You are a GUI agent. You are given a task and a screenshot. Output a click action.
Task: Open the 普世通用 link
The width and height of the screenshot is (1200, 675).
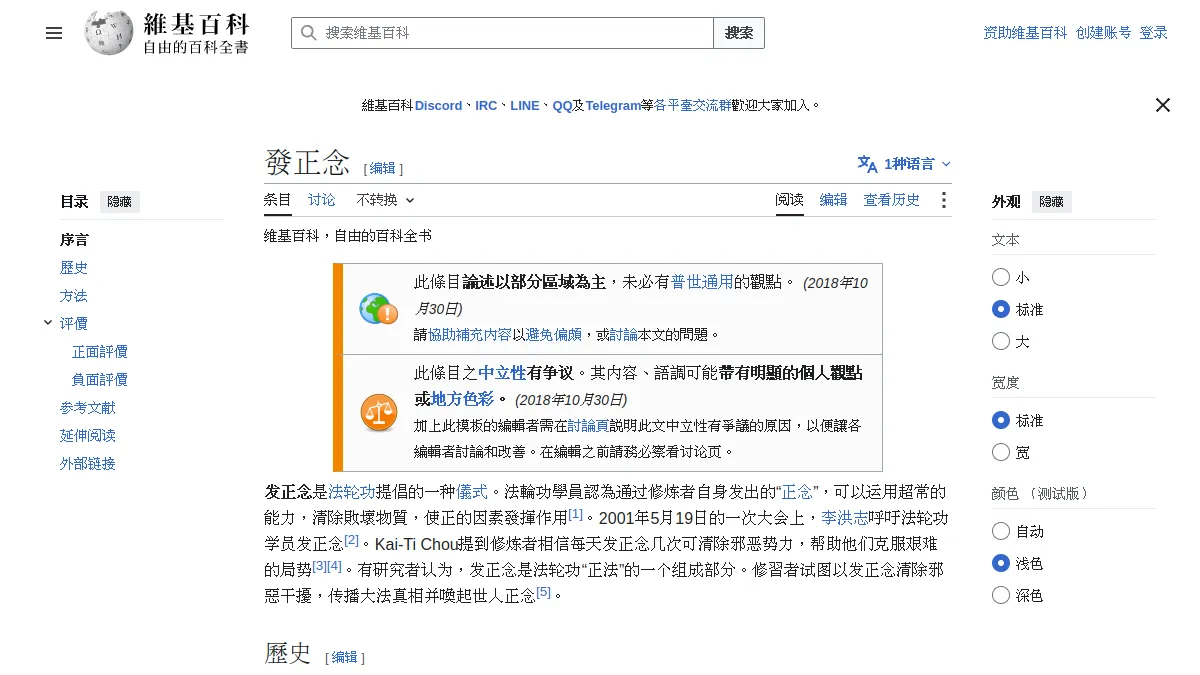(x=702, y=283)
